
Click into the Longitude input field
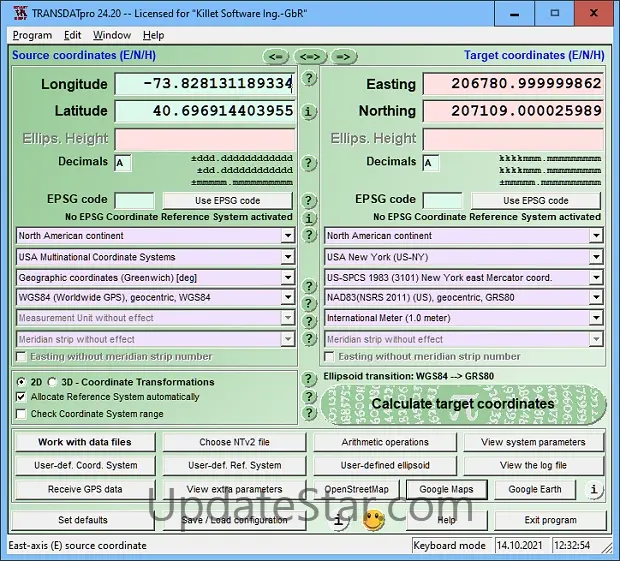click(205, 84)
